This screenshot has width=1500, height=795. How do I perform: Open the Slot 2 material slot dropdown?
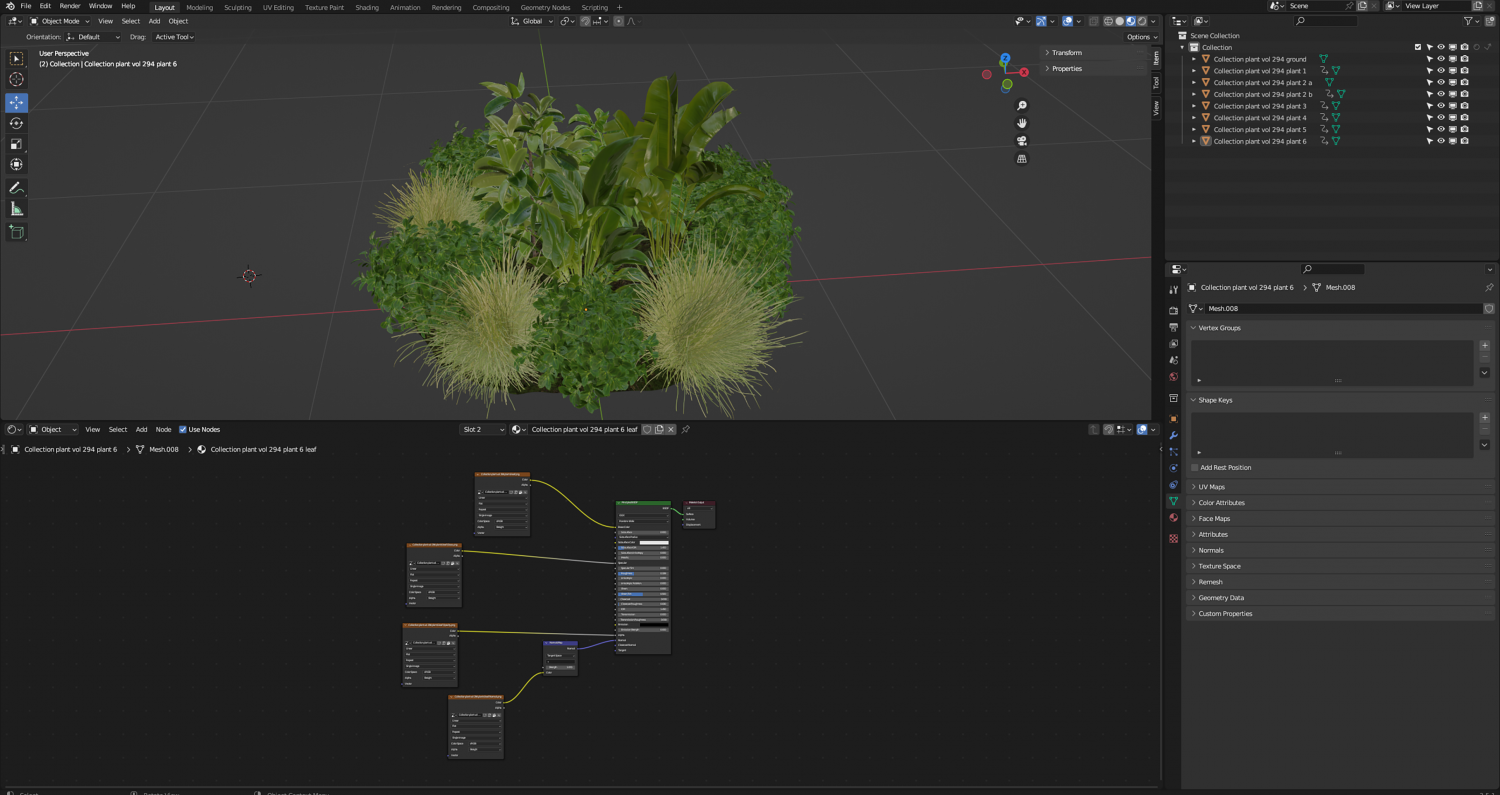[483, 430]
